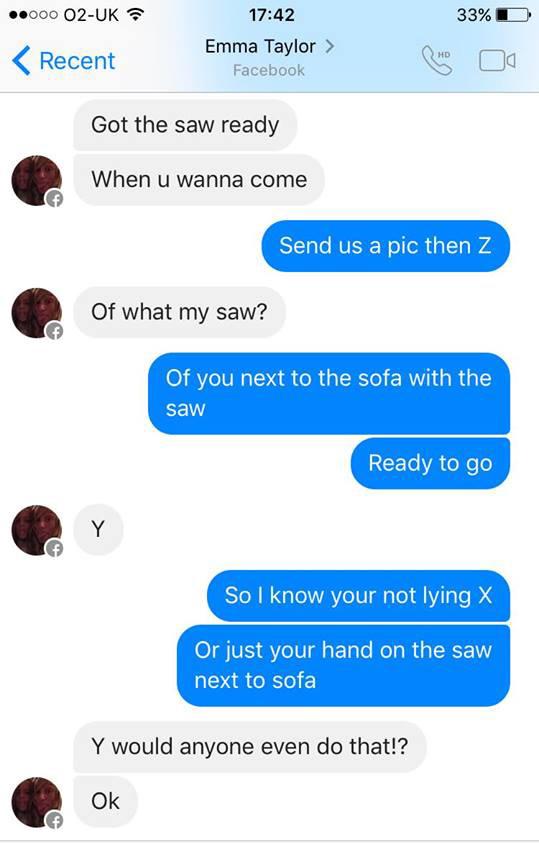Tap the 17:42 clock in status bar
Image resolution: width=539 pixels, height=843 pixels.
tap(271, 15)
